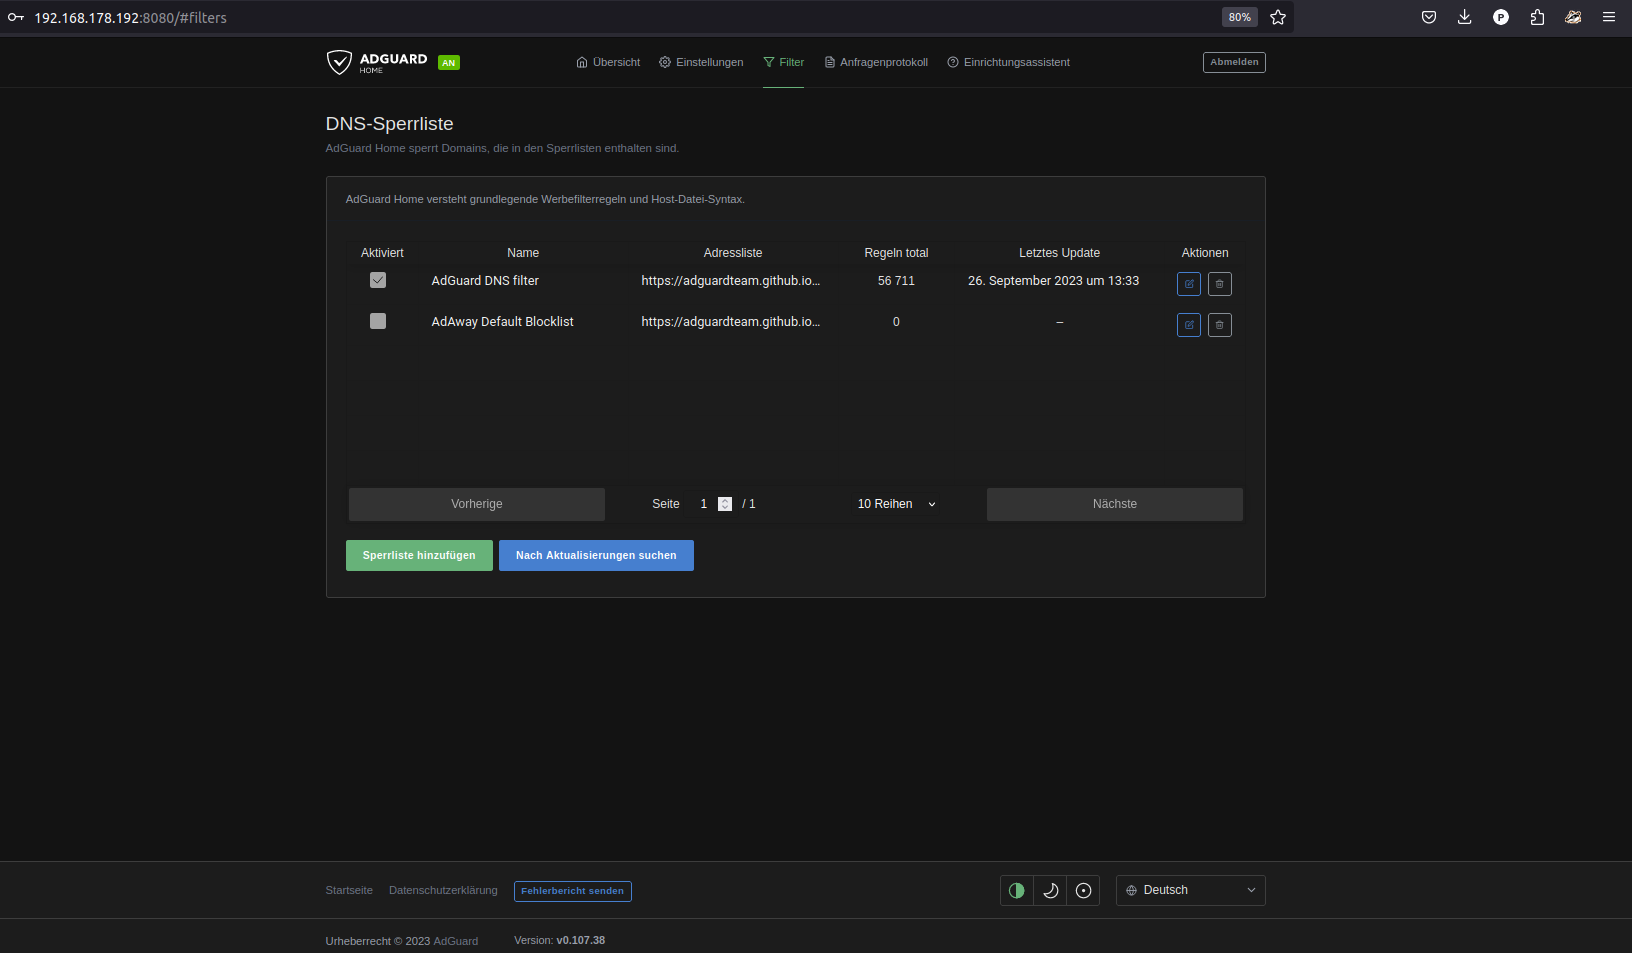Select the light theme circle icon
Image resolution: width=1632 pixels, height=953 pixels.
tap(1083, 891)
